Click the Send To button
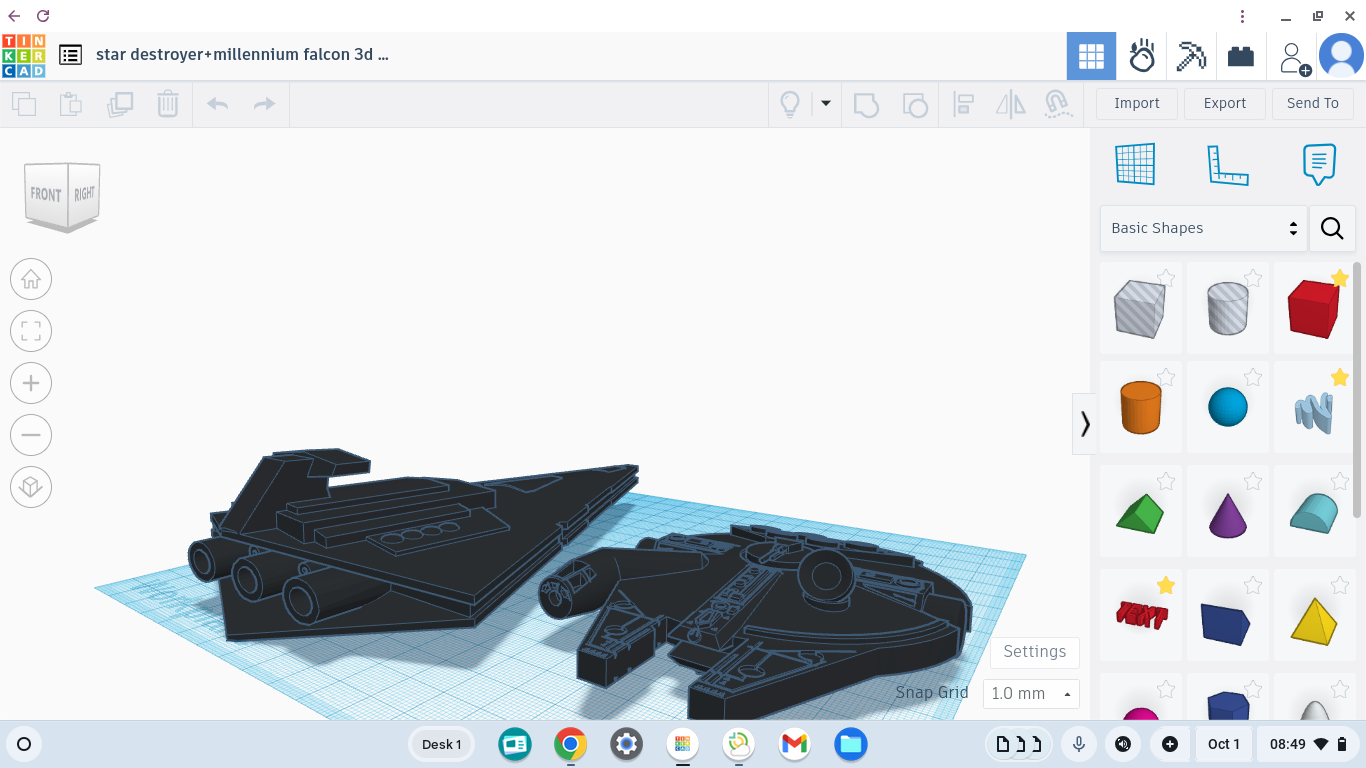This screenshot has width=1366, height=768. coord(1313,103)
